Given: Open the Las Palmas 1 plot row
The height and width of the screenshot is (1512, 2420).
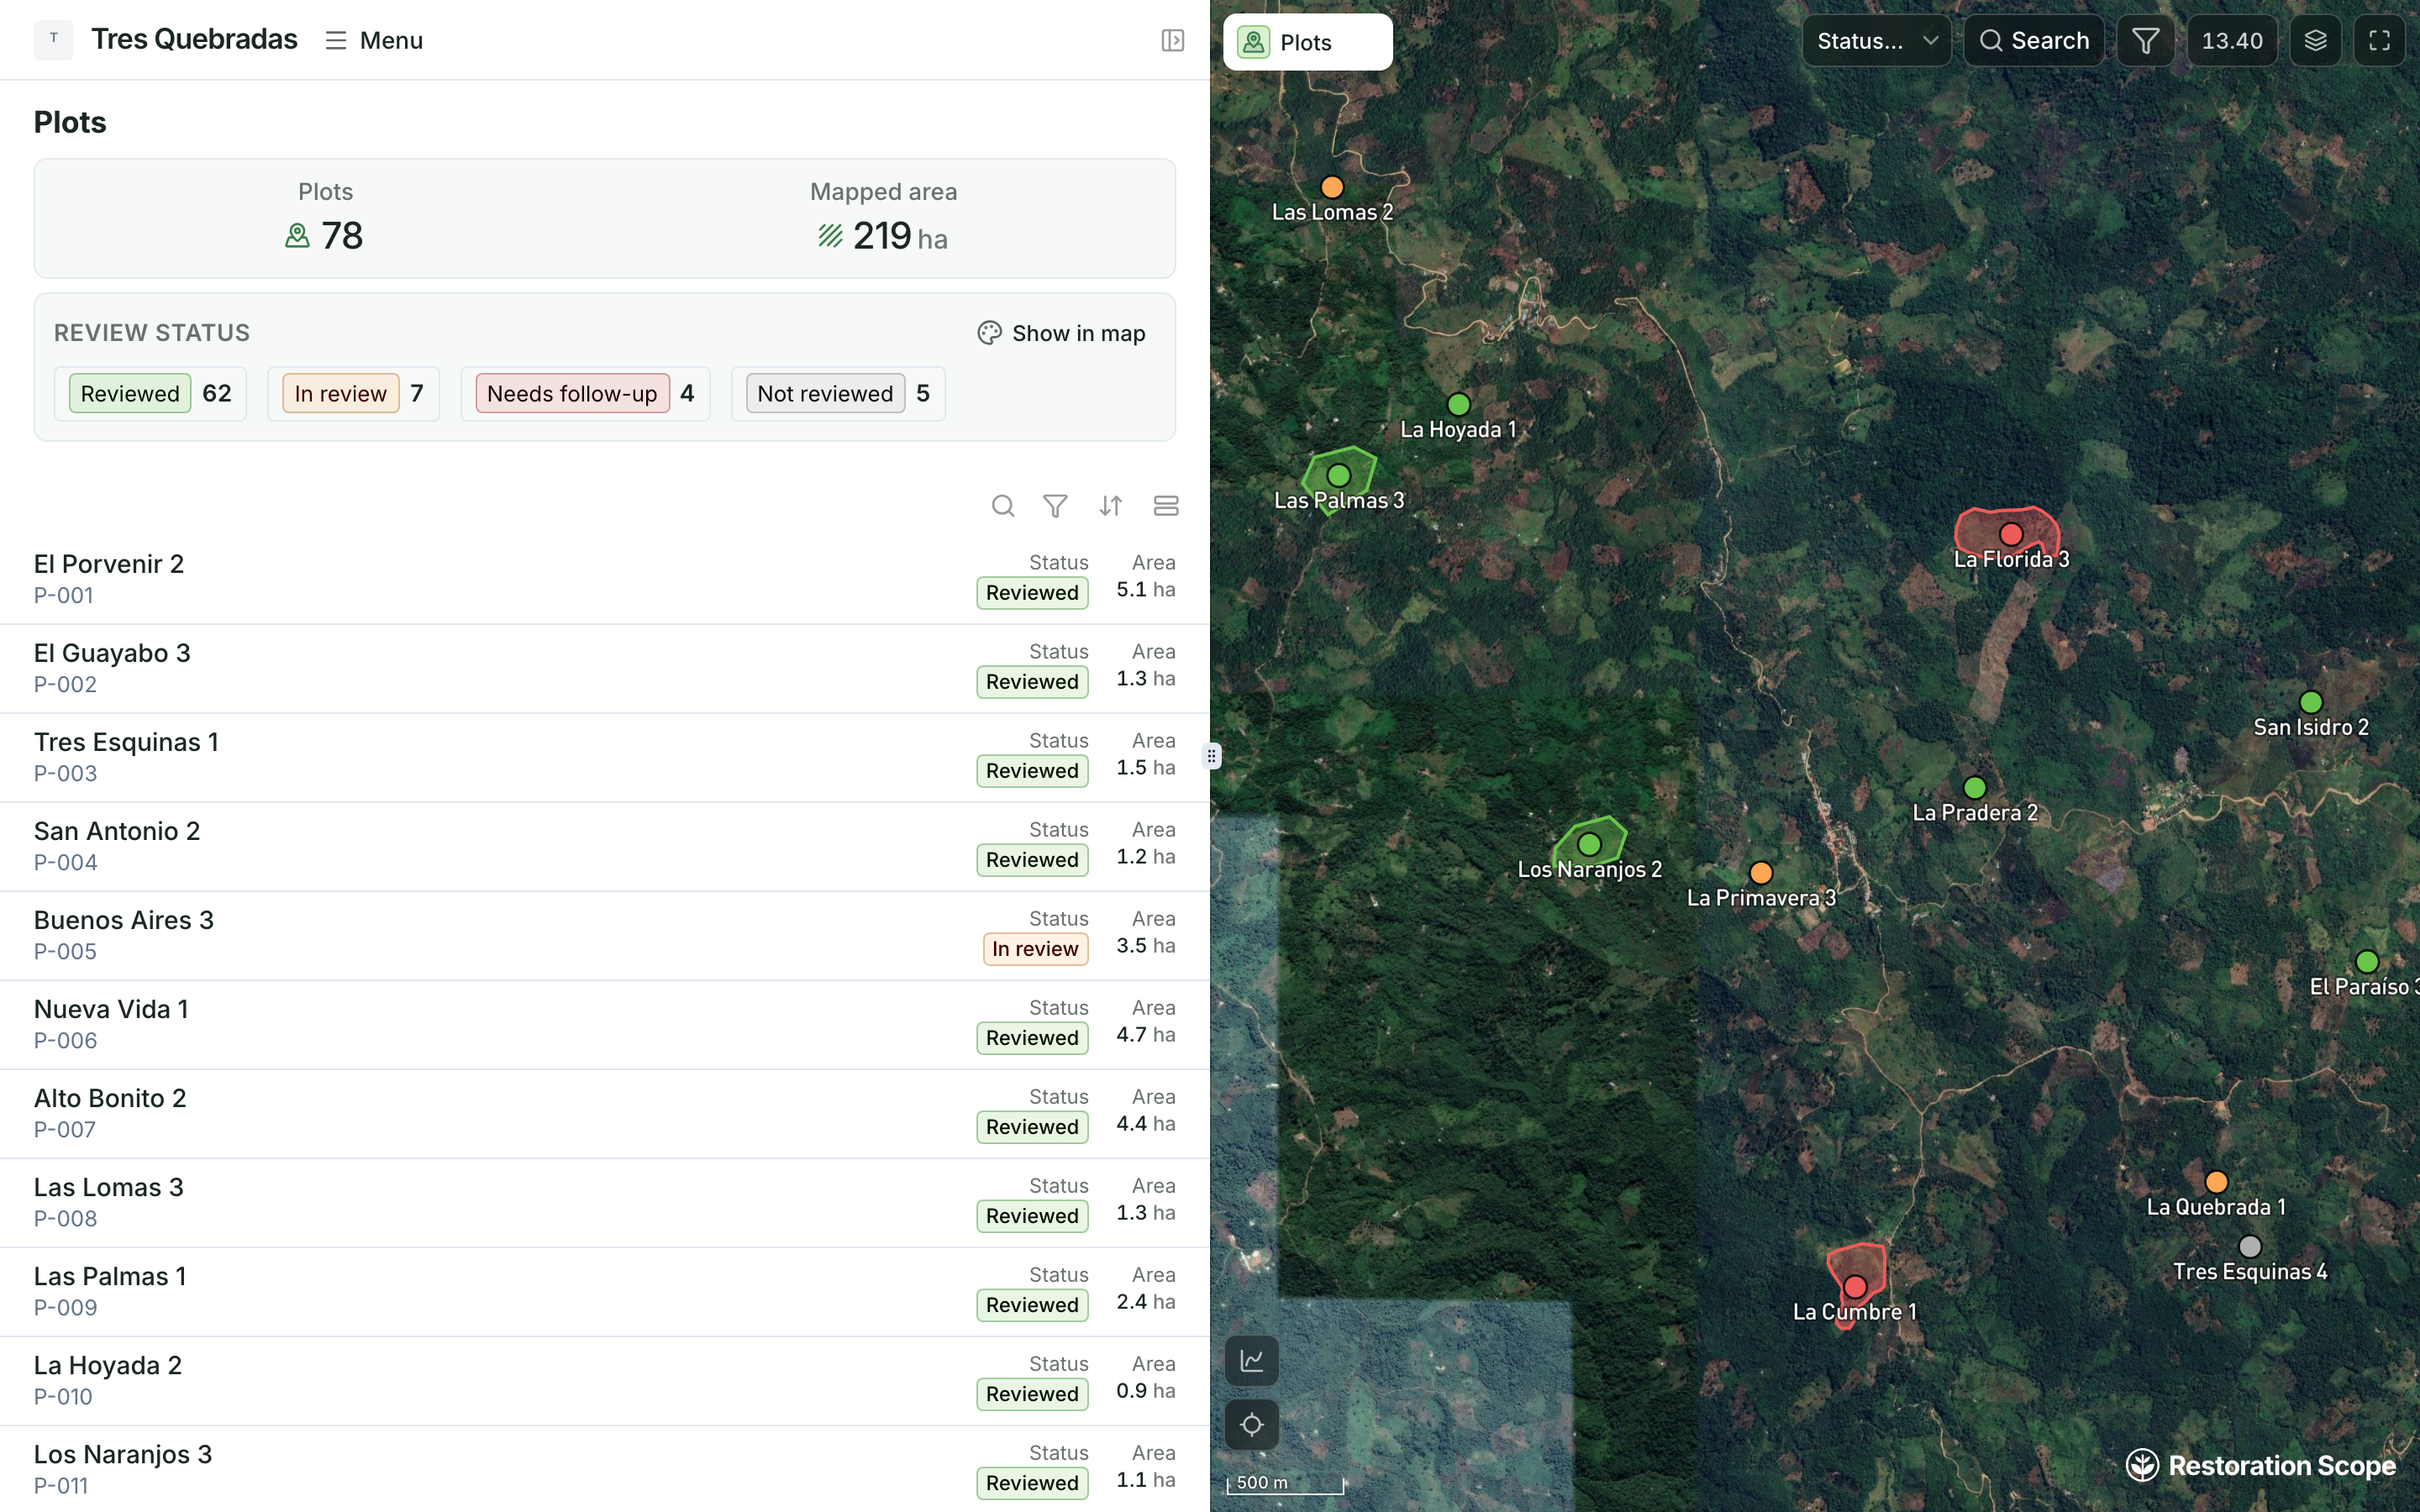Looking at the screenshot, I should (604, 1291).
